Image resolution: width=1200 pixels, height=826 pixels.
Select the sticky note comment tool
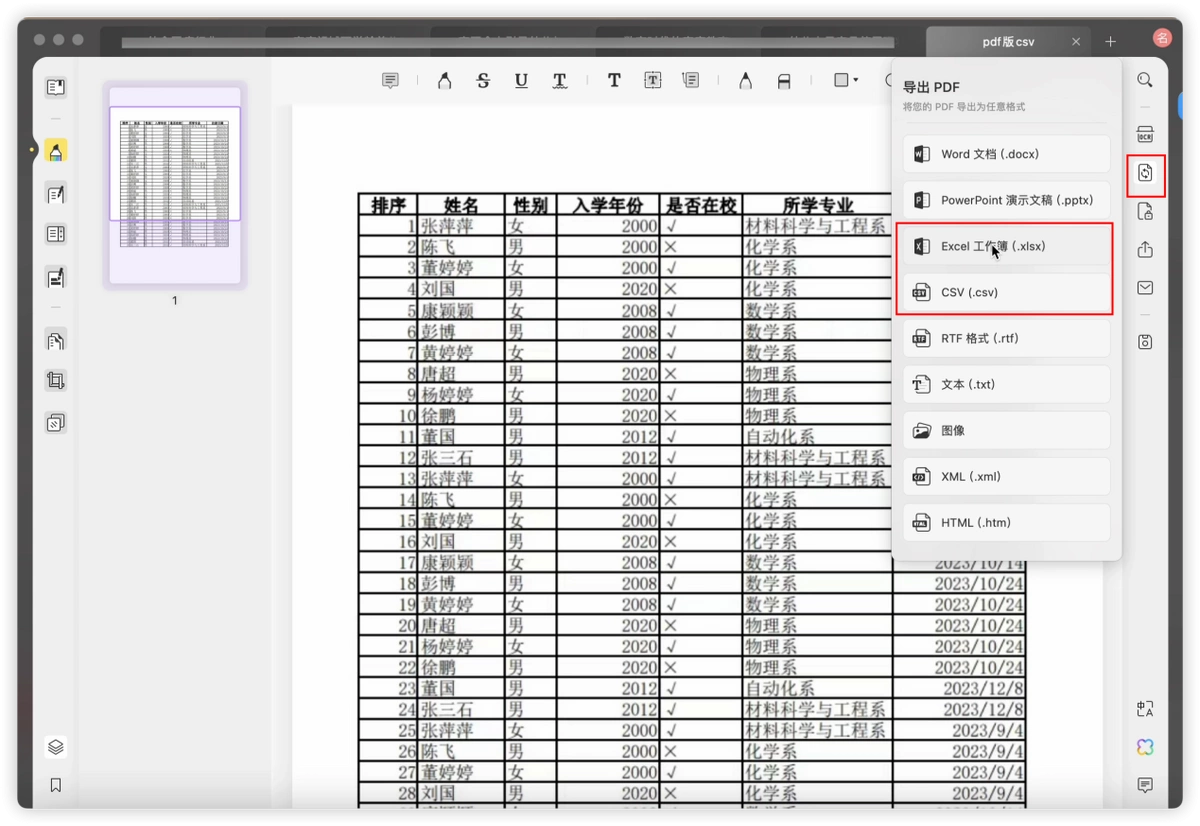[390, 81]
